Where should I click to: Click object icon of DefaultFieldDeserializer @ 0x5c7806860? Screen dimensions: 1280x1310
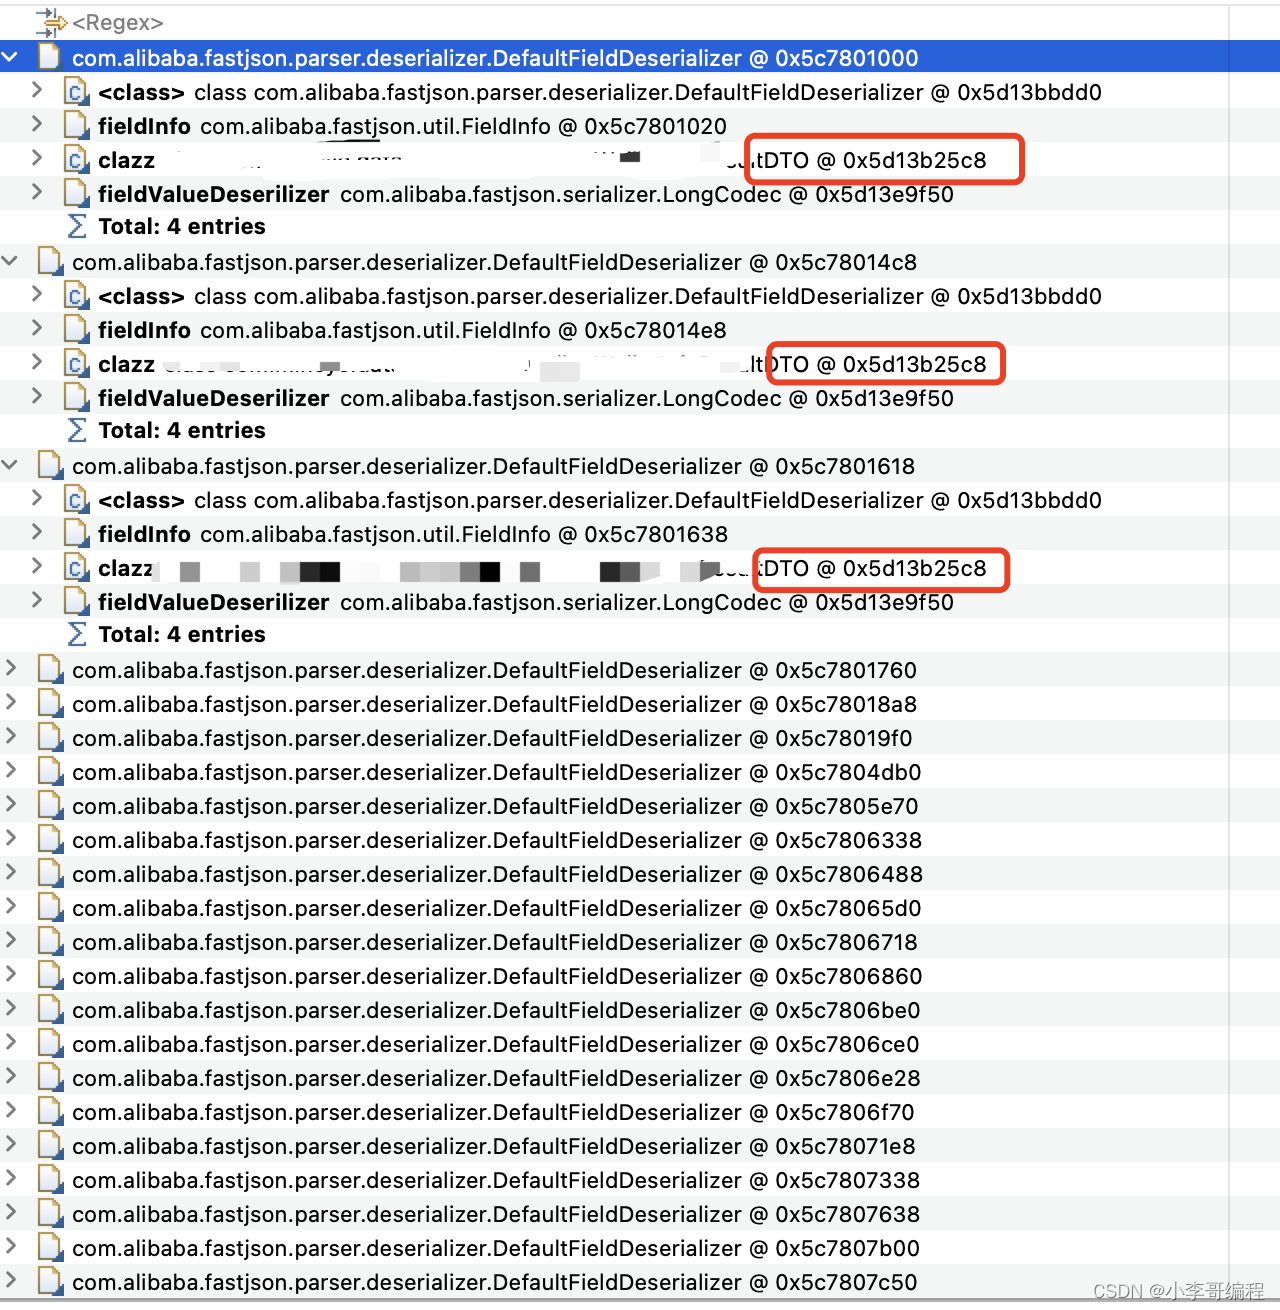(x=50, y=976)
